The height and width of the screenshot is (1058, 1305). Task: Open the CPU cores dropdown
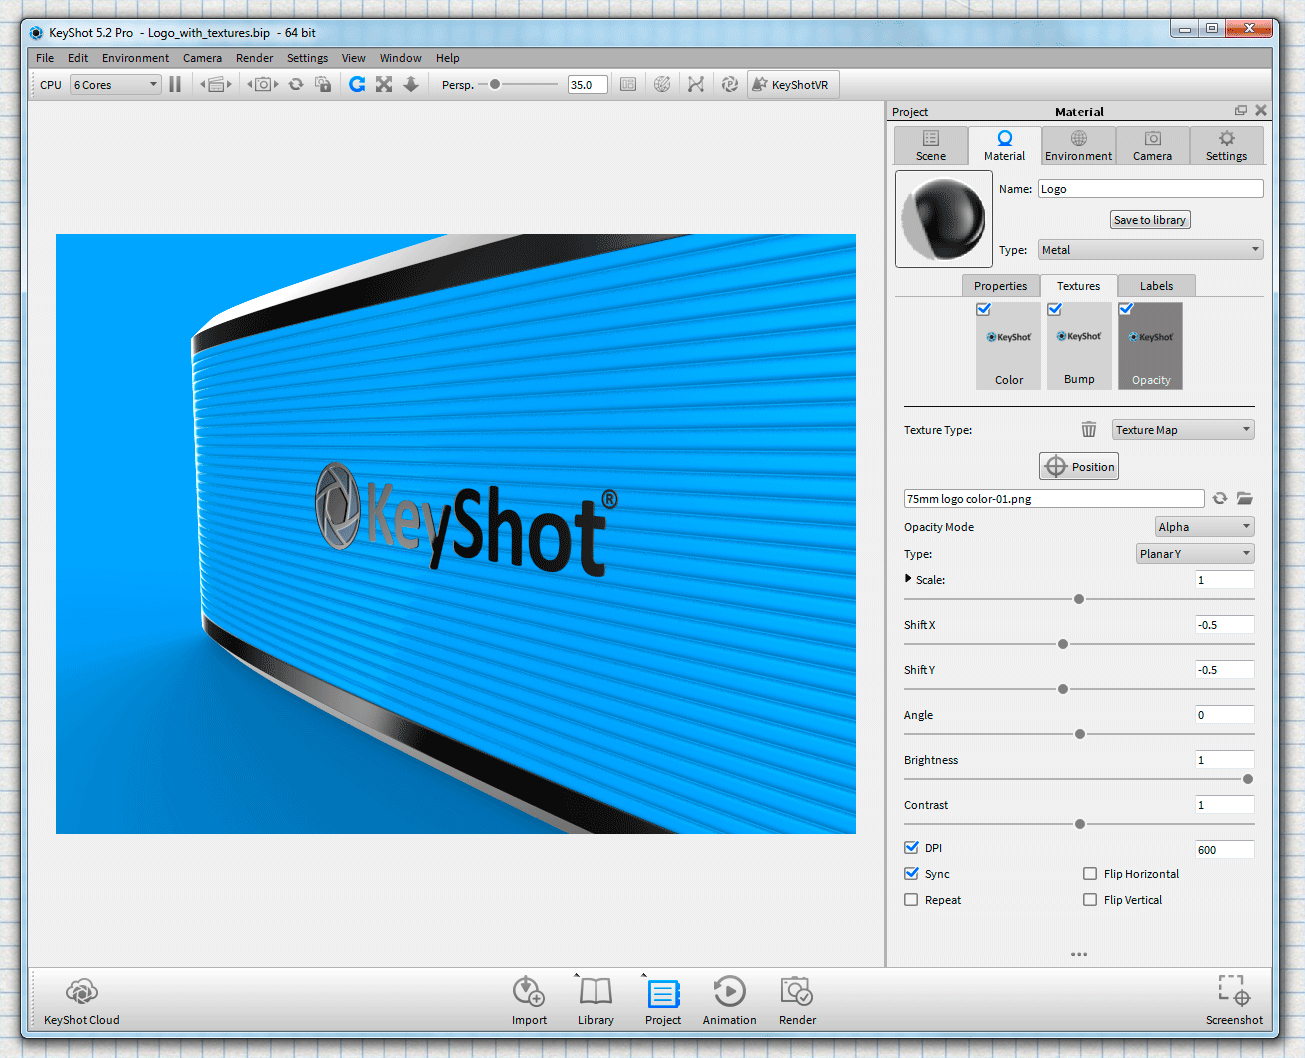coord(116,85)
